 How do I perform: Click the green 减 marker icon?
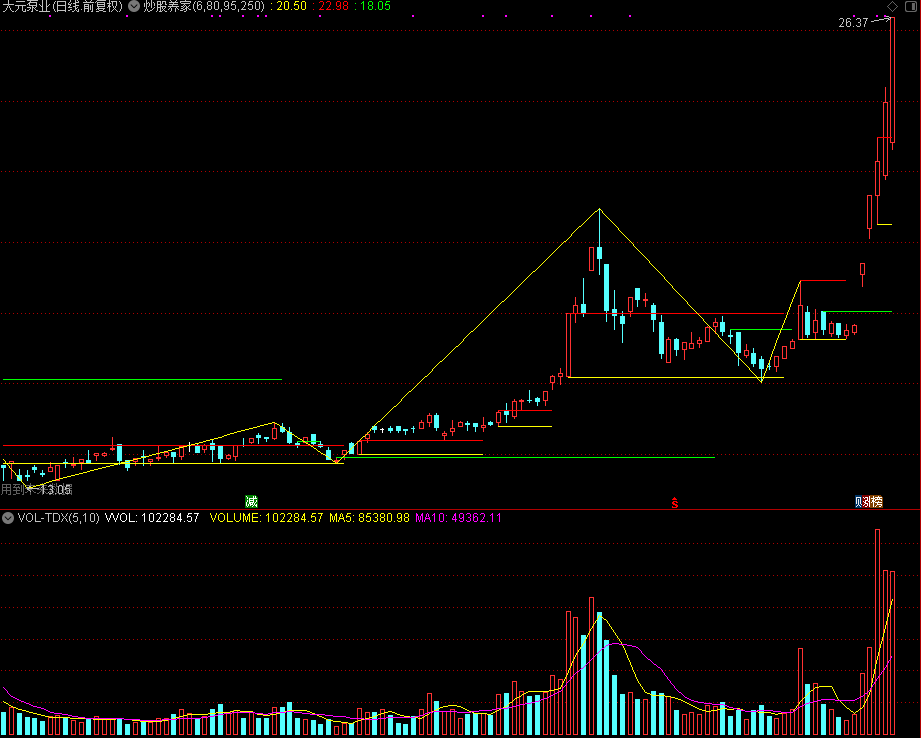point(251,501)
